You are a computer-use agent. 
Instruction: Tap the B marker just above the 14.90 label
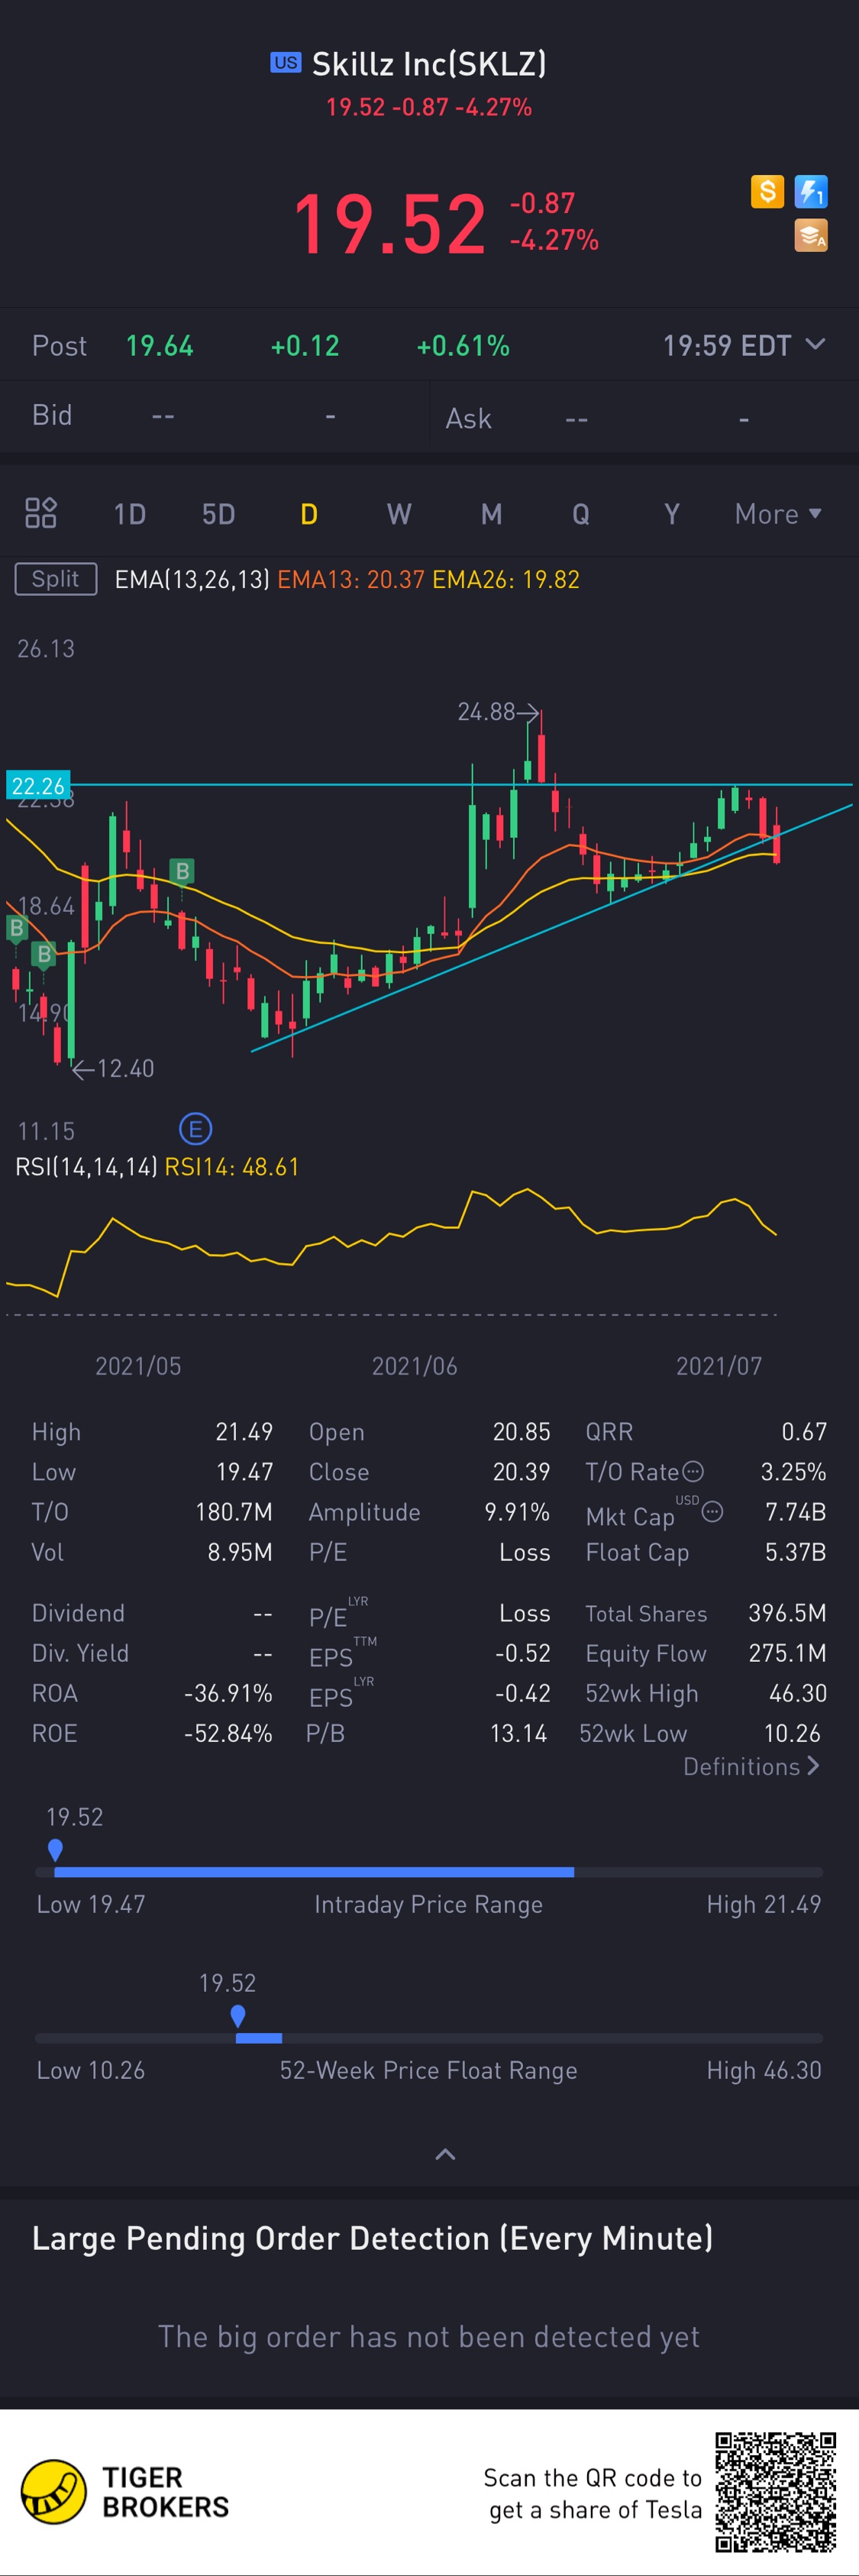point(43,955)
